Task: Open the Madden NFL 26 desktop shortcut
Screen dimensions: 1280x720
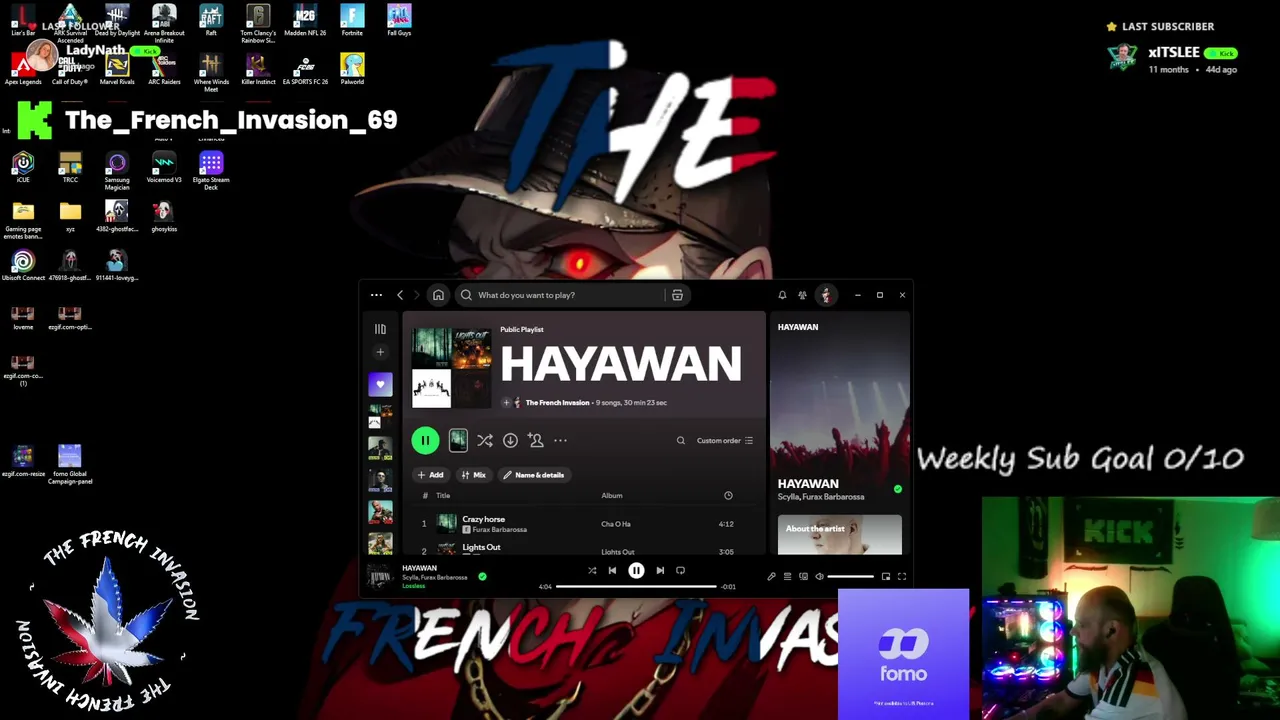Action: (x=305, y=20)
